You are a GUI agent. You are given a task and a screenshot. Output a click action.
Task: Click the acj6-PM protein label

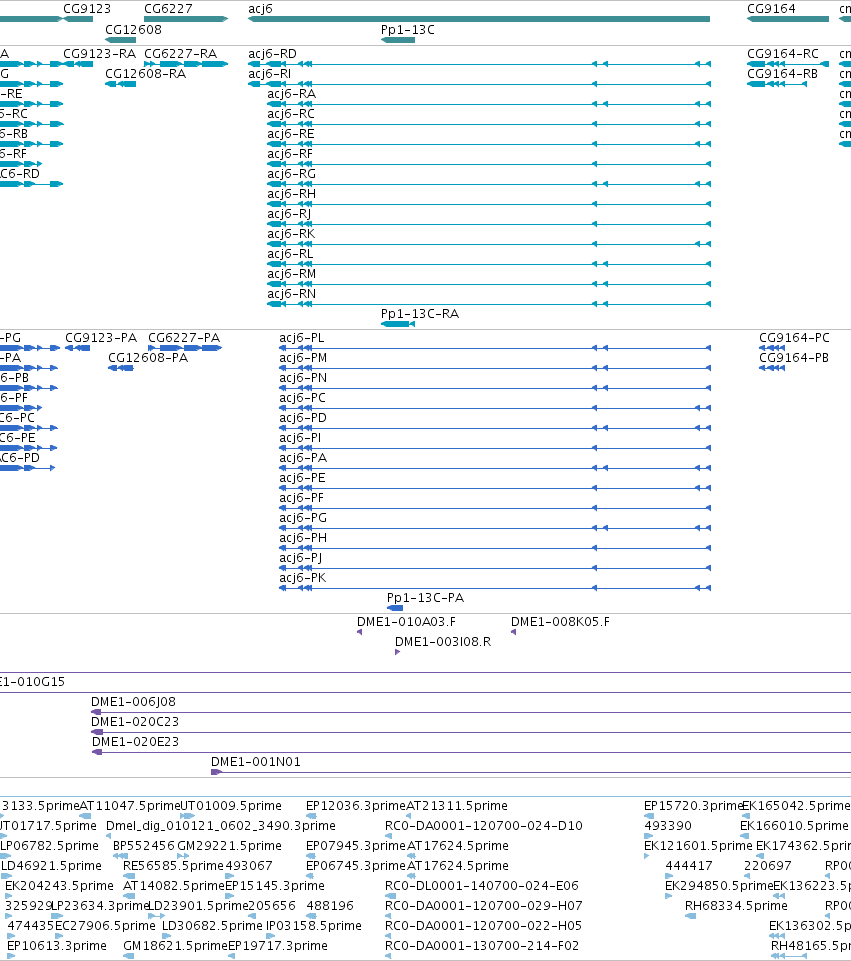[303, 358]
